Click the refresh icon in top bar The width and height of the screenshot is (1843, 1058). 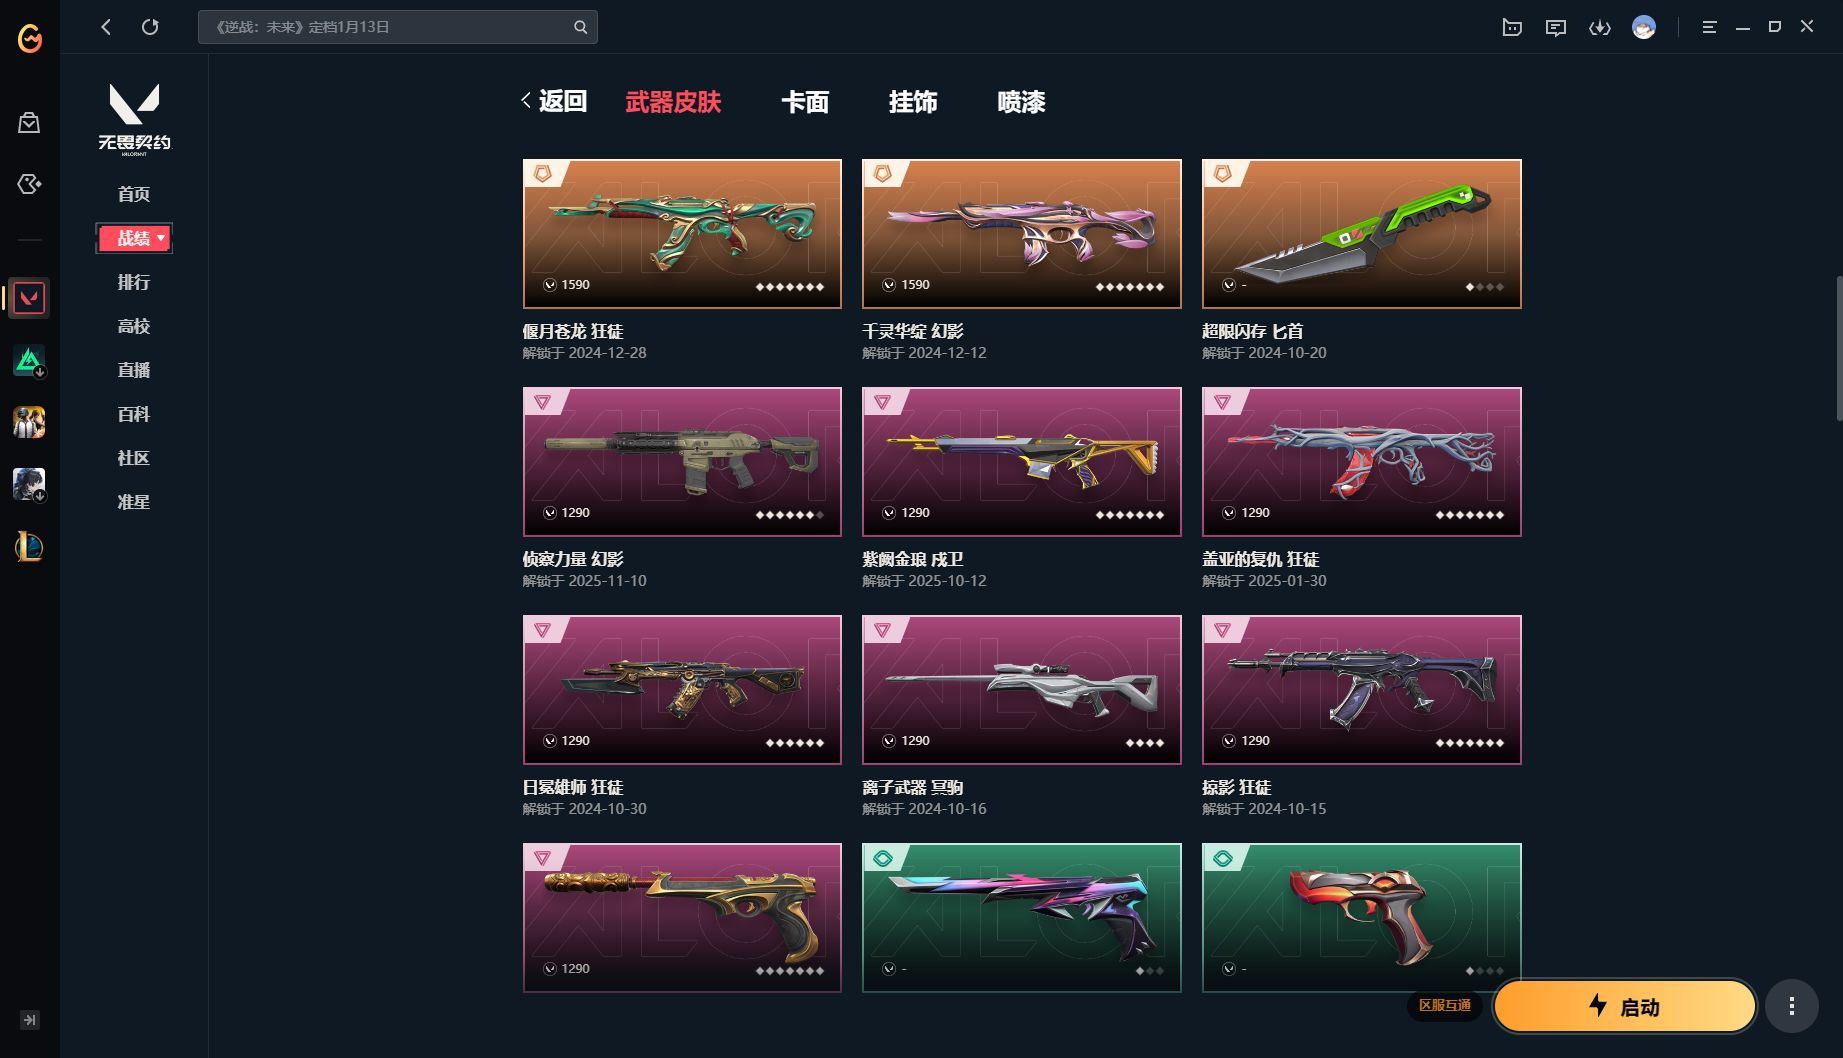click(150, 27)
